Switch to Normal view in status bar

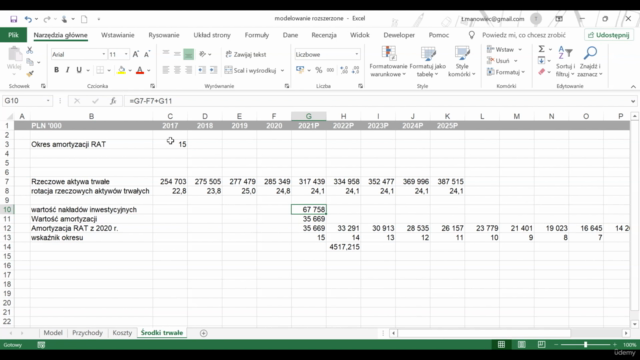click(501, 345)
